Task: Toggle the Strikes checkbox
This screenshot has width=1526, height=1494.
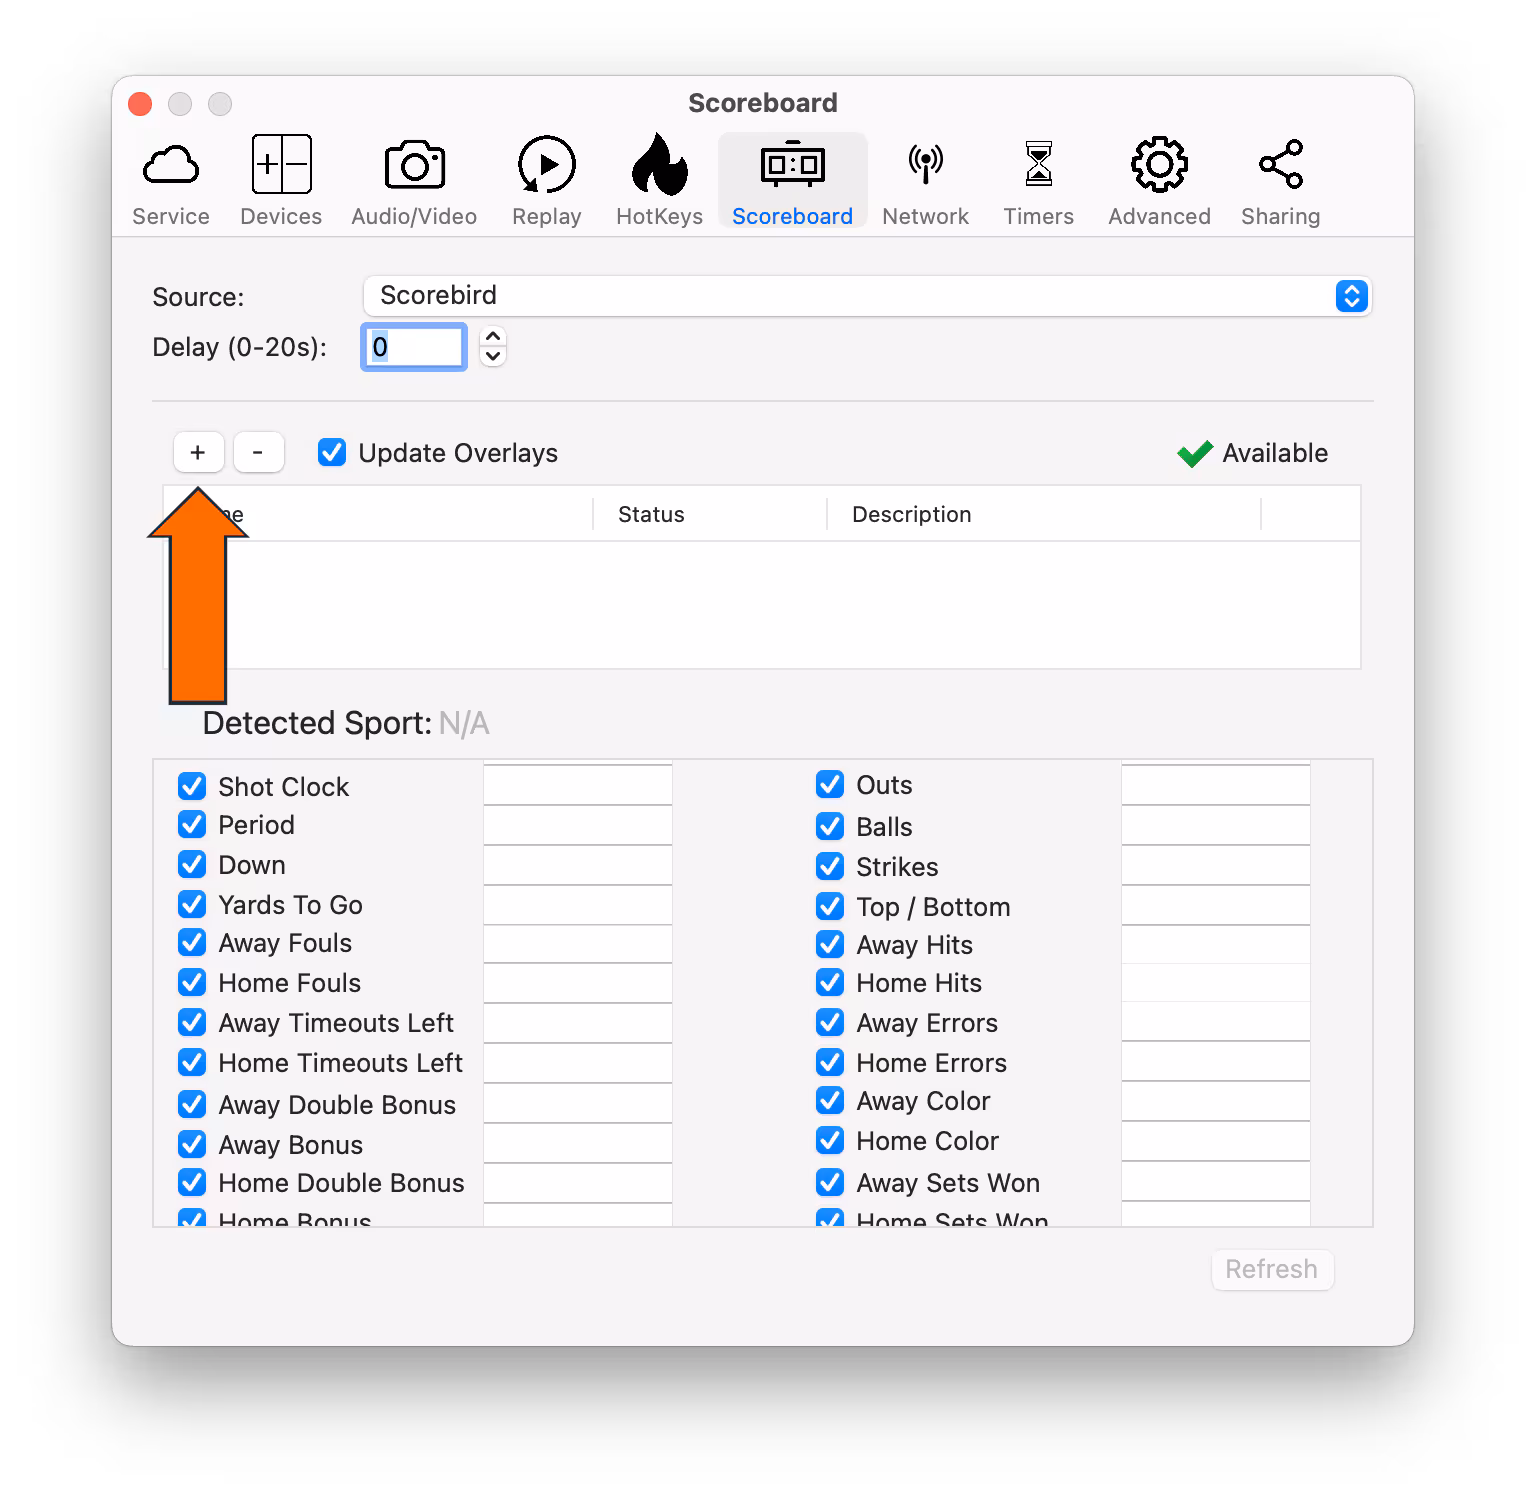Action: (830, 866)
